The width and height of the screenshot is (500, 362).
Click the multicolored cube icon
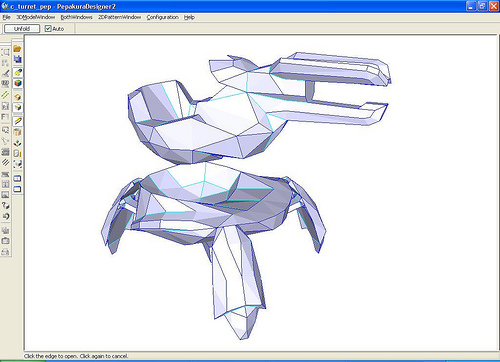point(18,83)
